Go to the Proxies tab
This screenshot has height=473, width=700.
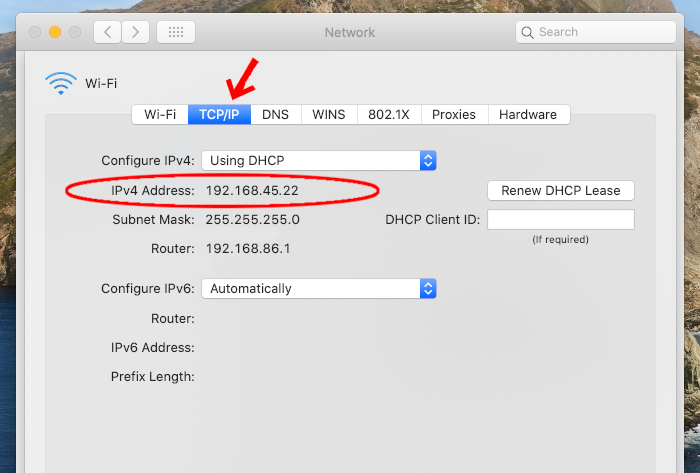click(x=454, y=115)
